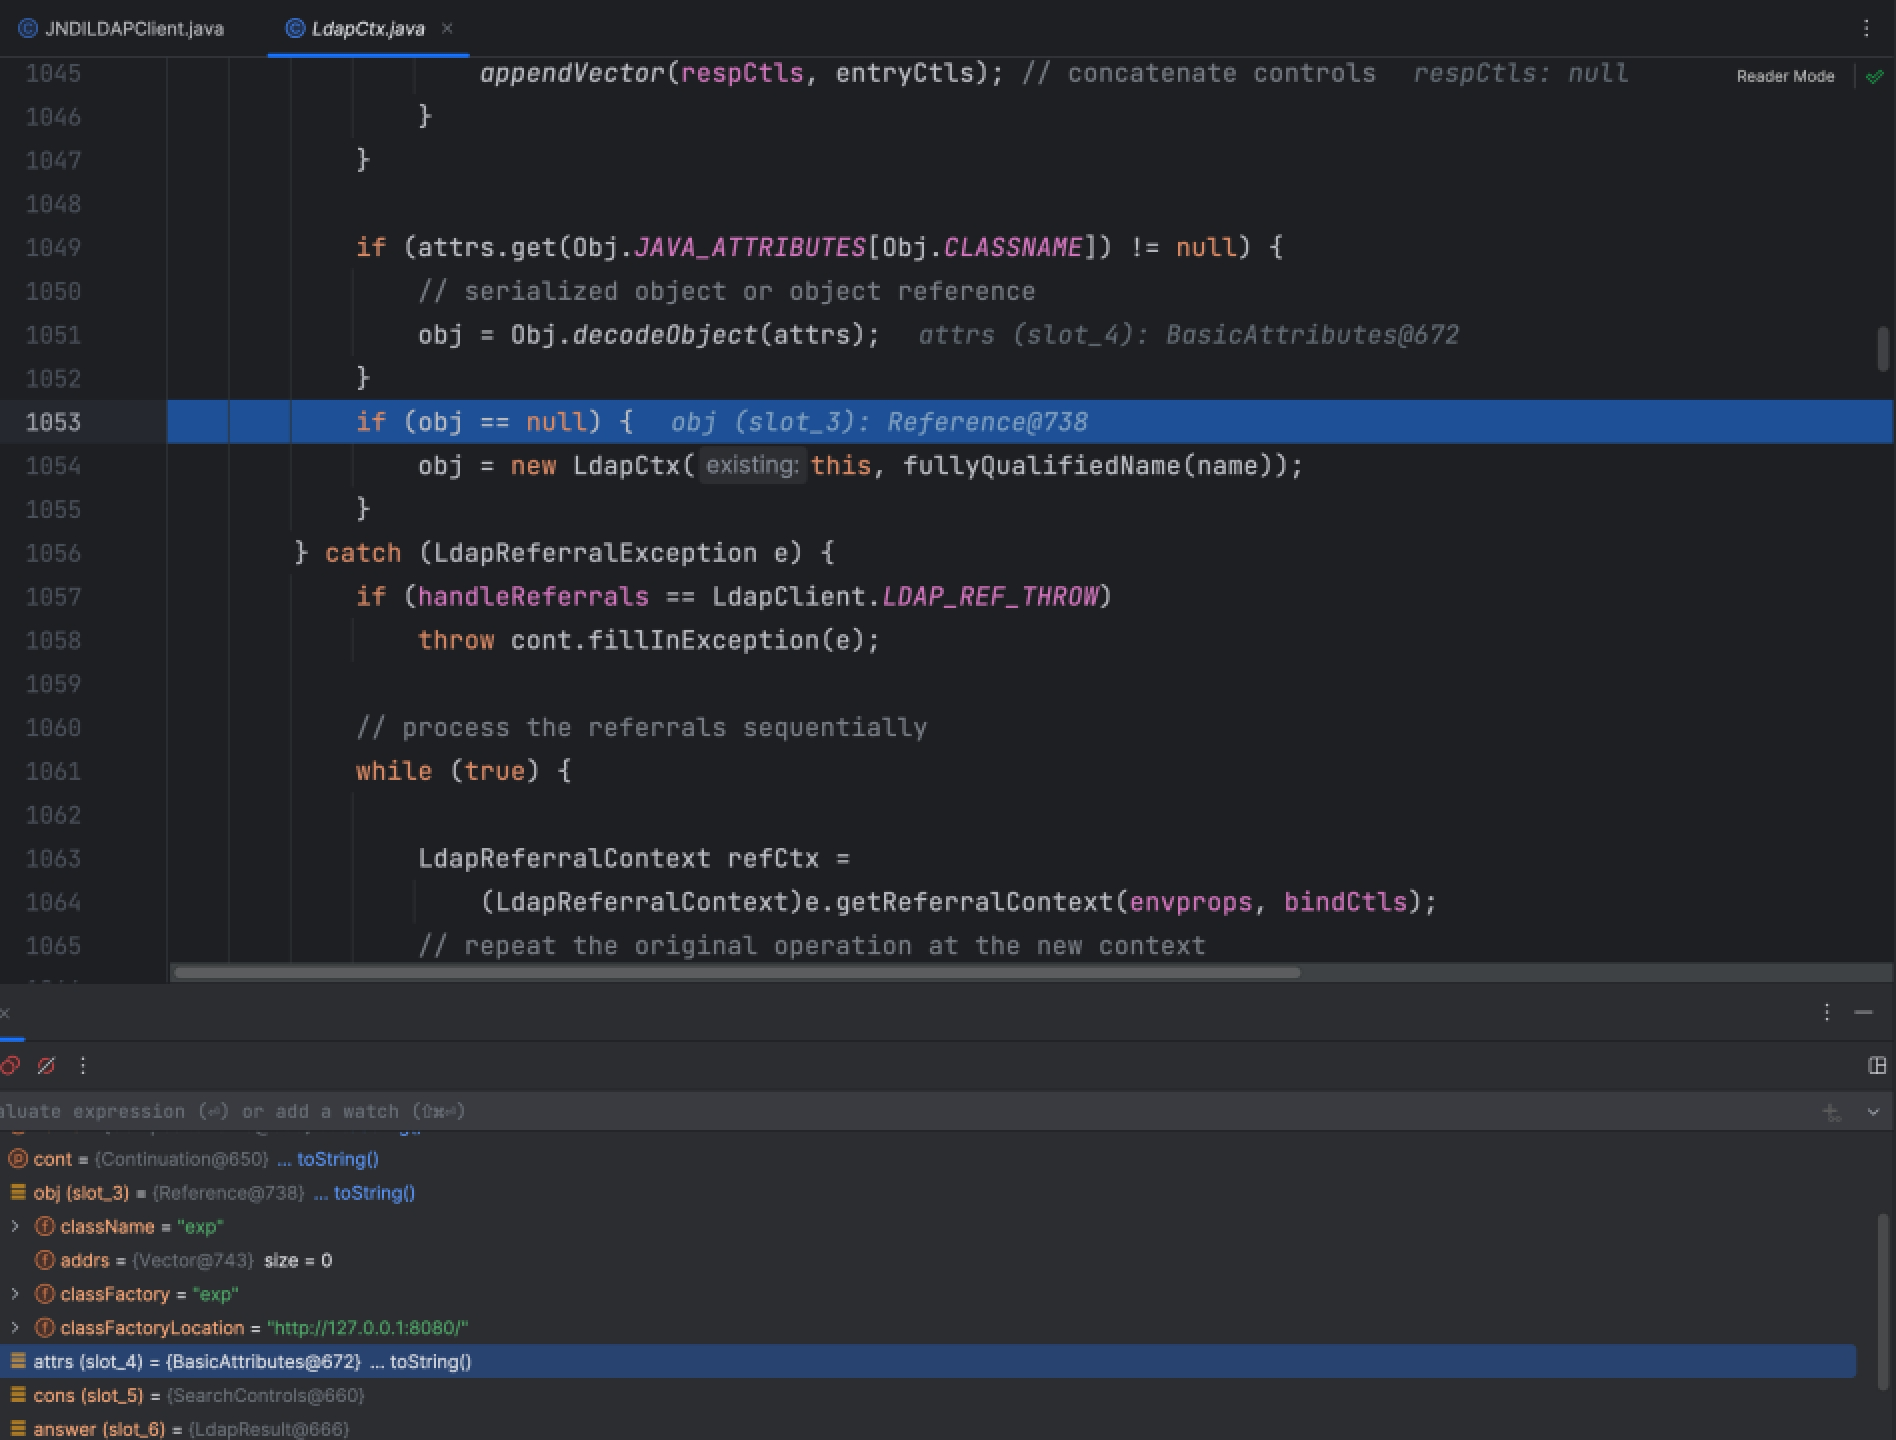The height and width of the screenshot is (1440, 1896).
Task: Open the debug tool window options menu
Action: 1827,1012
